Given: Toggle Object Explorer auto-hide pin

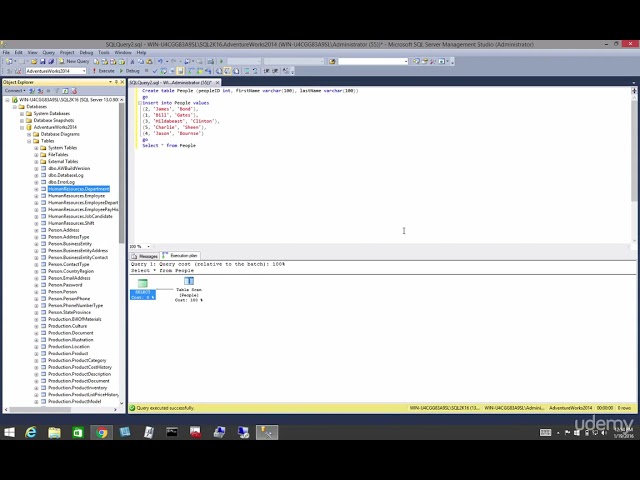Looking at the screenshot, I should pos(116,82).
